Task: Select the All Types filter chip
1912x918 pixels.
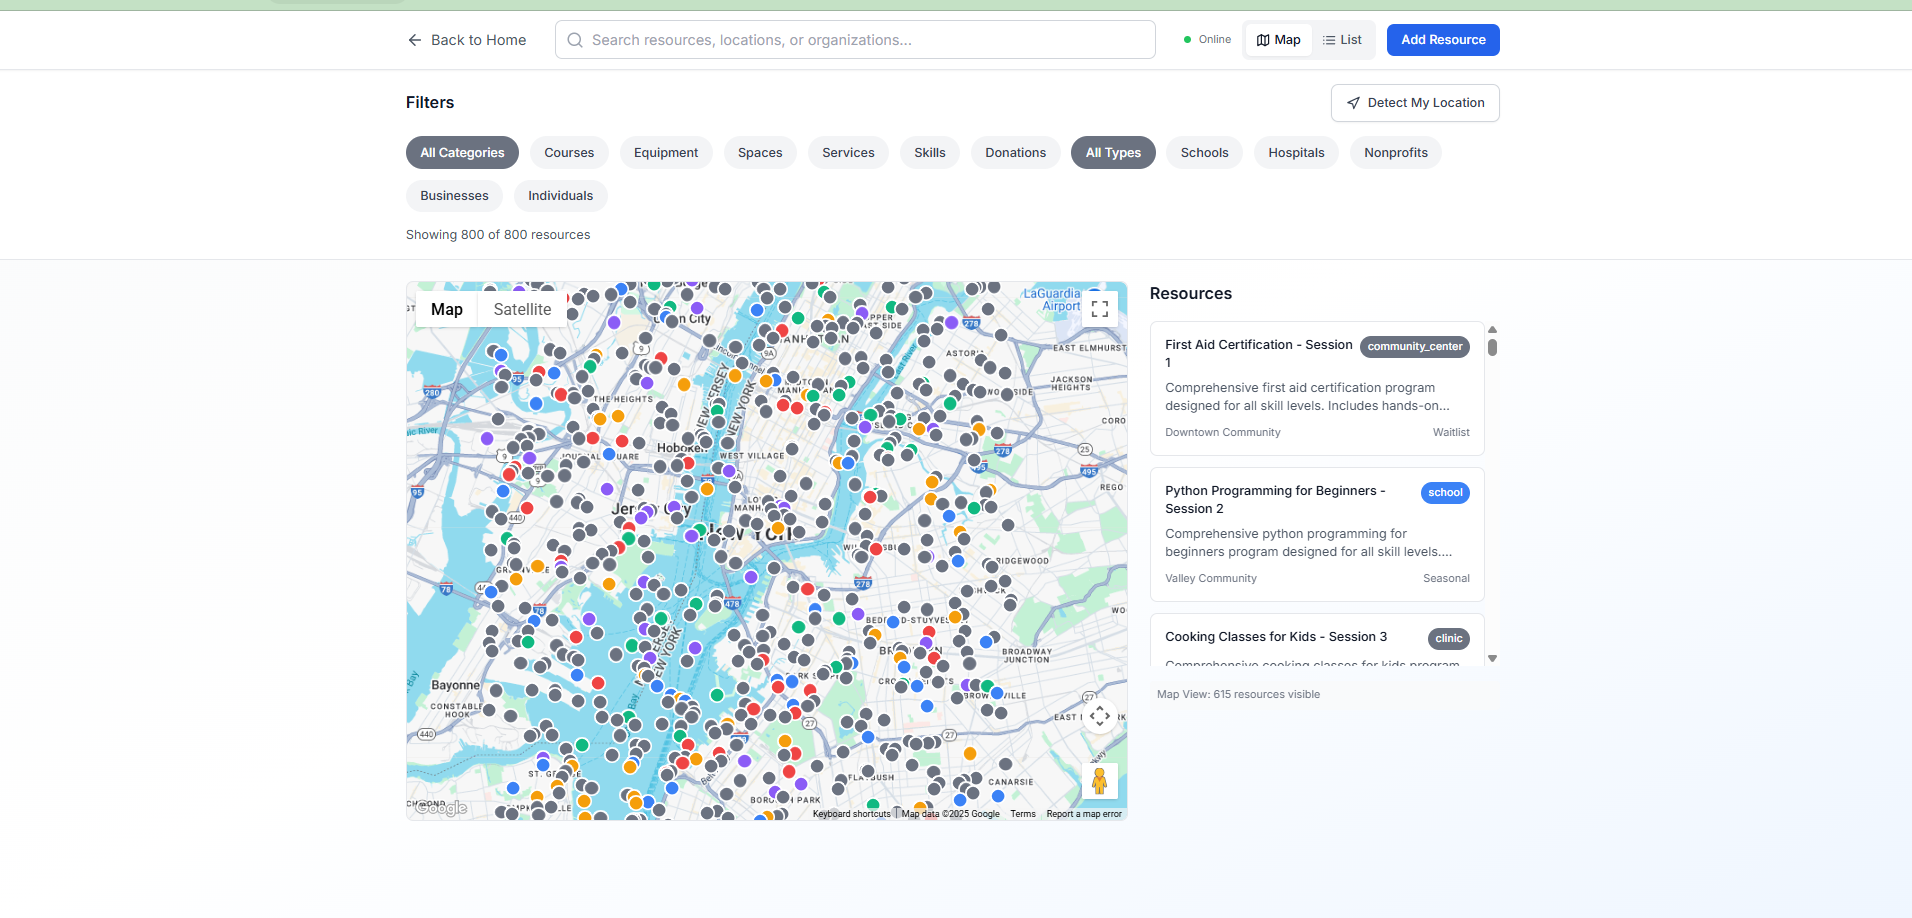Action: coord(1113,153)
